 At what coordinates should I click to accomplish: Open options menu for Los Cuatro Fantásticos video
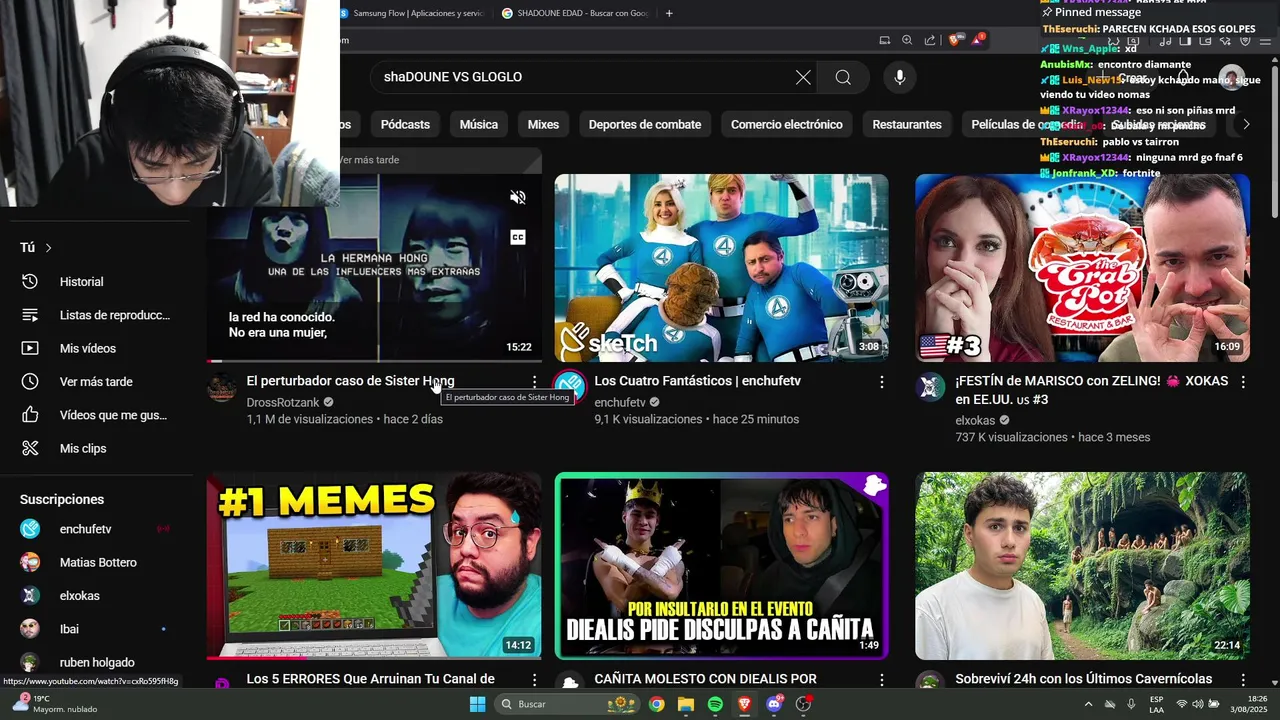point(882,382)
